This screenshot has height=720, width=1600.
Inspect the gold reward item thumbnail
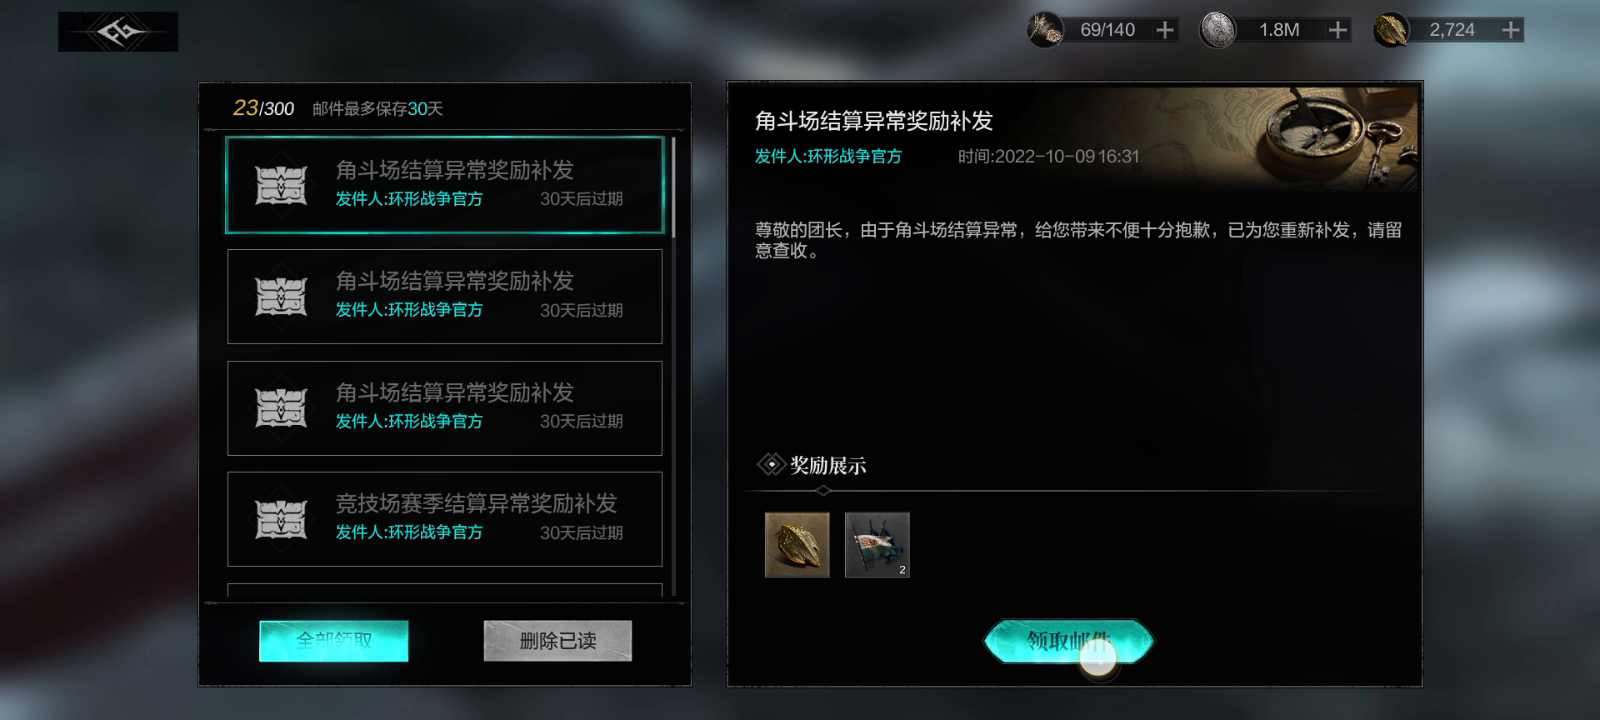797,545
